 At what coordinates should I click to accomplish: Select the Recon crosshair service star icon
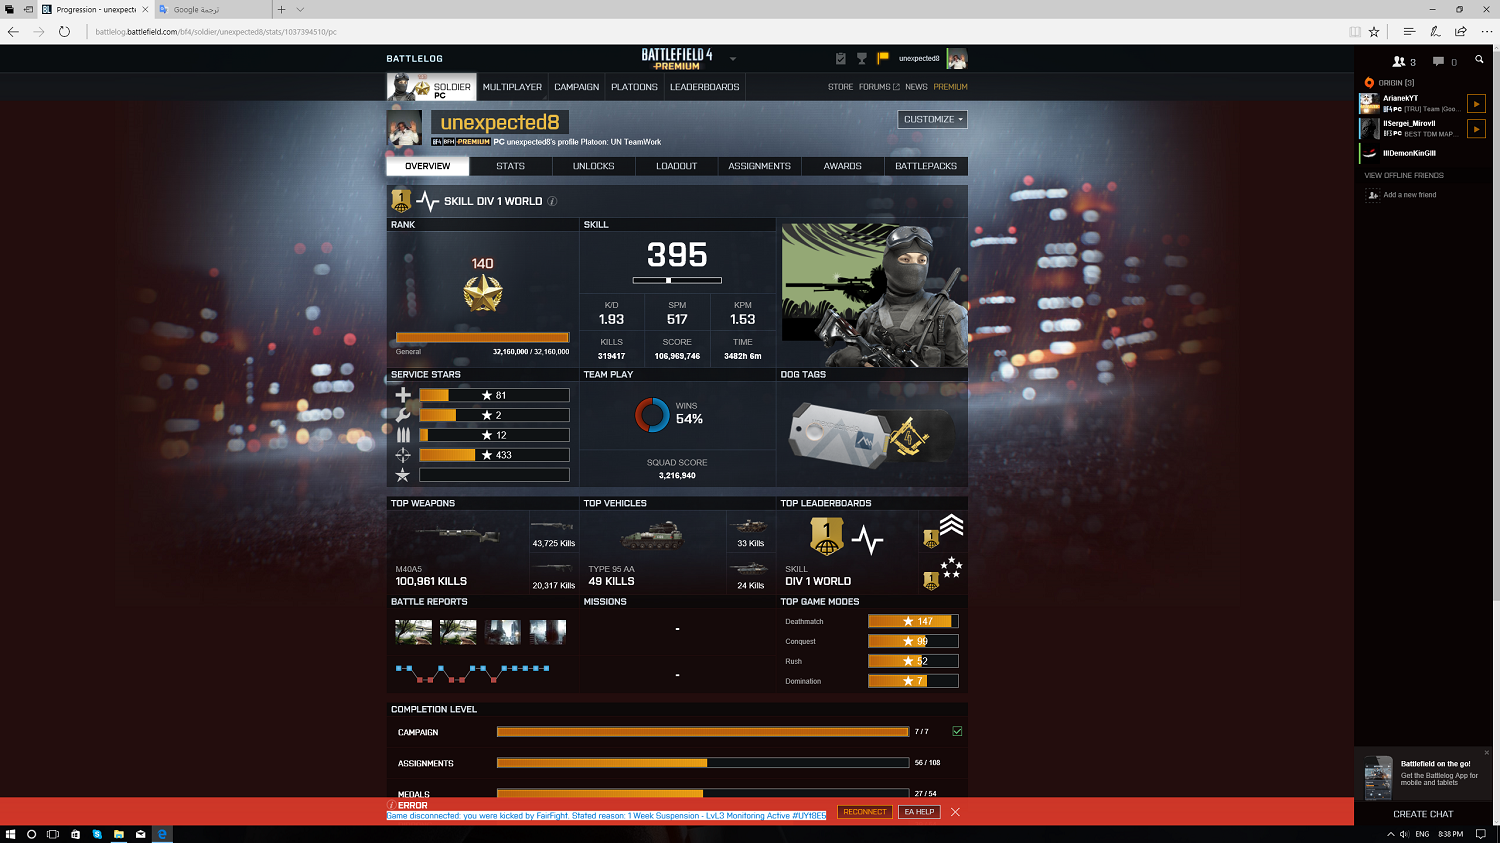[x=403, y=455]
